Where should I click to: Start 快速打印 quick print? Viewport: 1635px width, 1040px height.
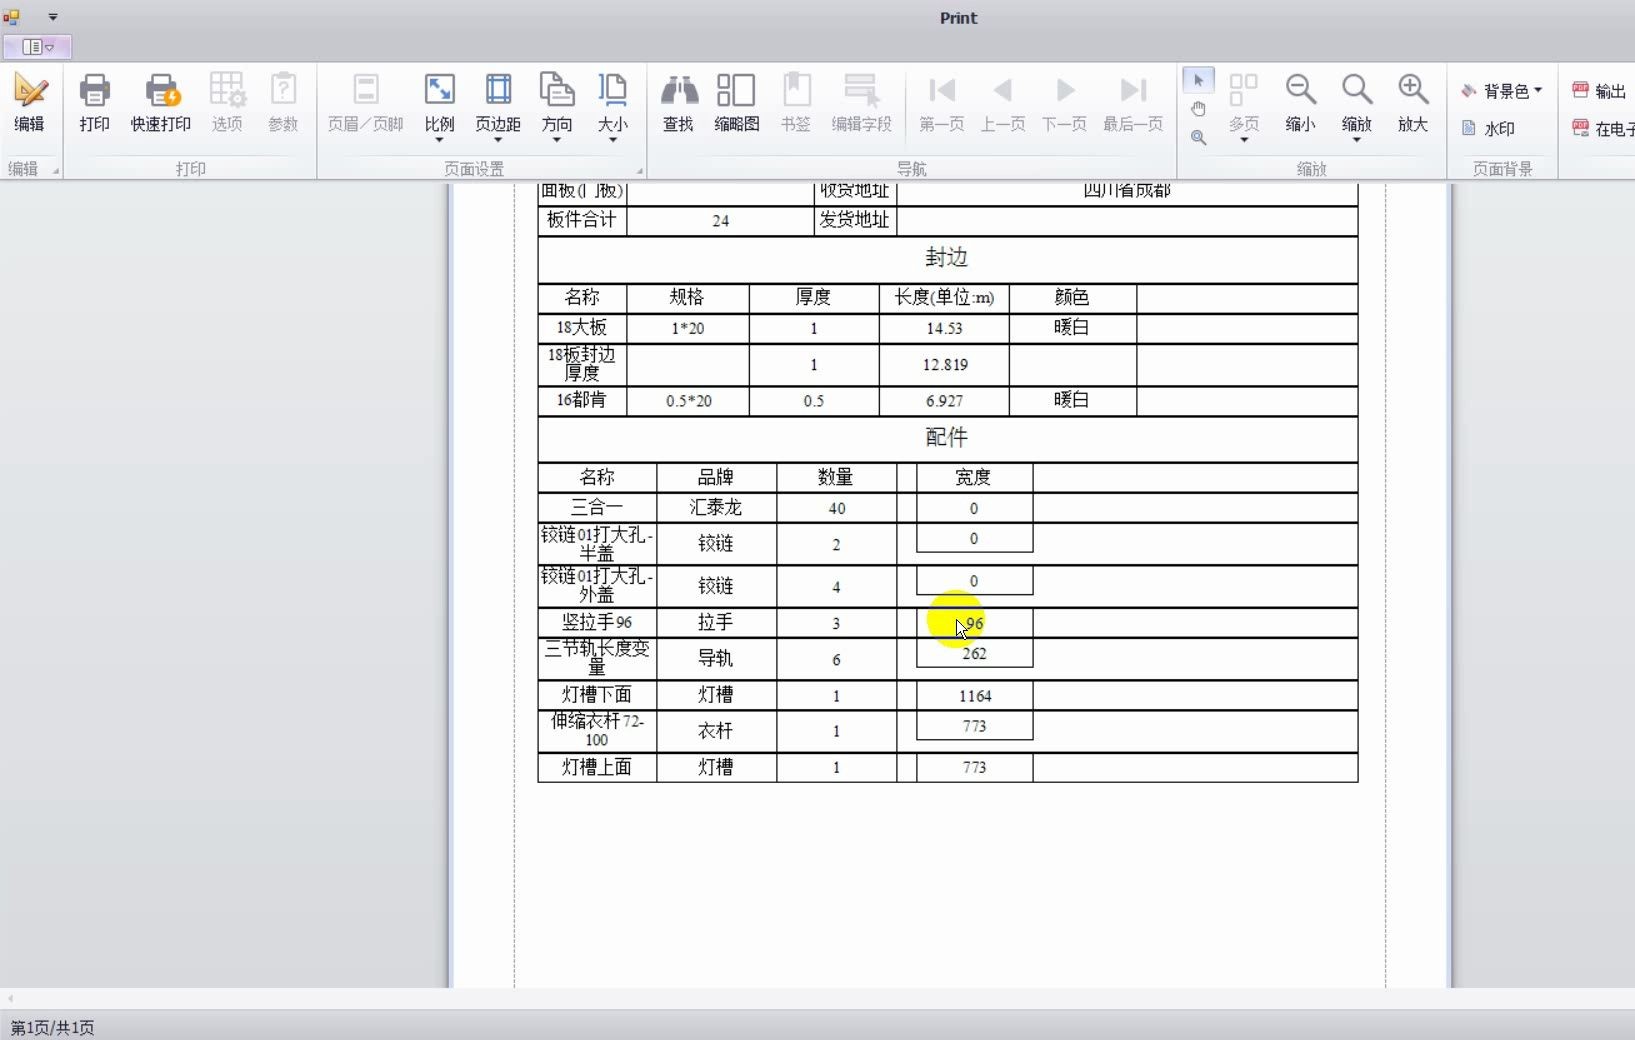(x=161, y=102)
